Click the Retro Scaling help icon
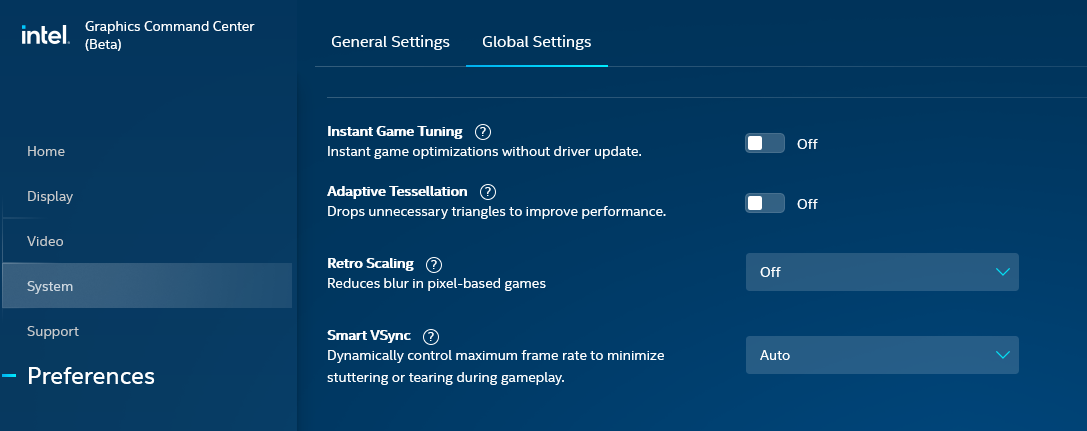 [434, 264]
